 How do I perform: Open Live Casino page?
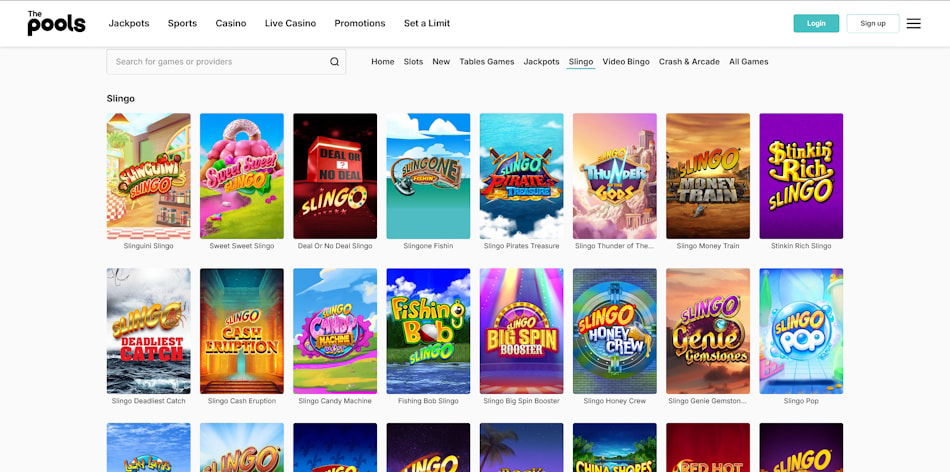290,24
